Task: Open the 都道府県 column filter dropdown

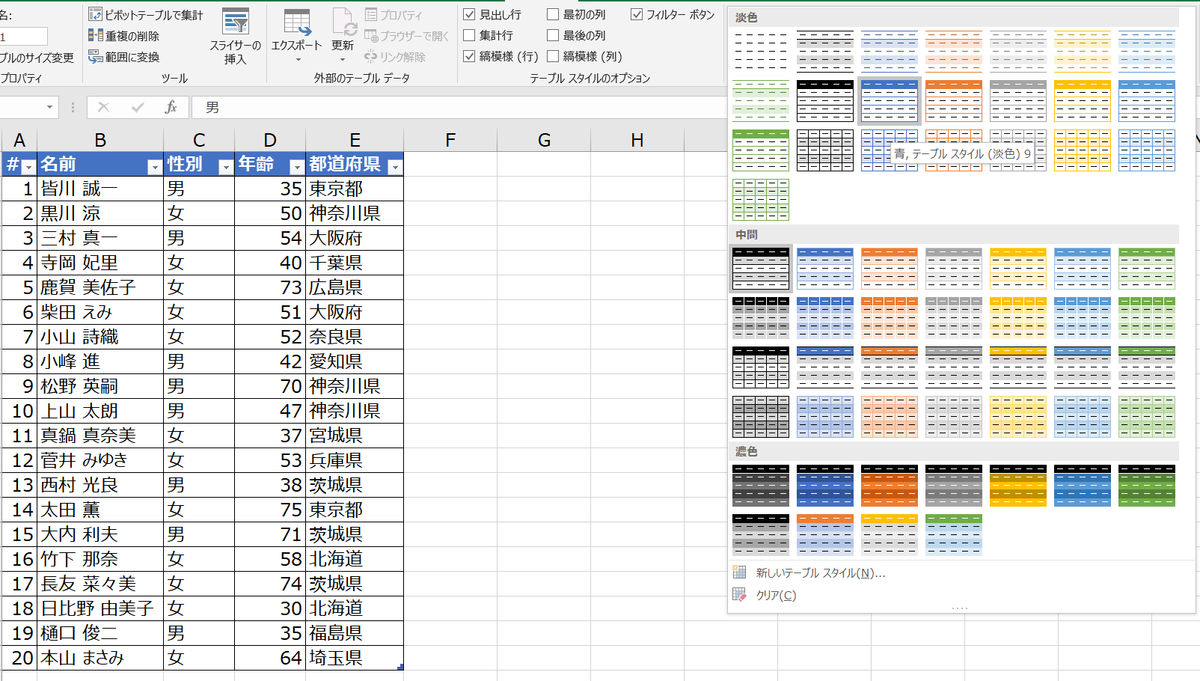Action: pyautogui.click(x=395, y=167)
